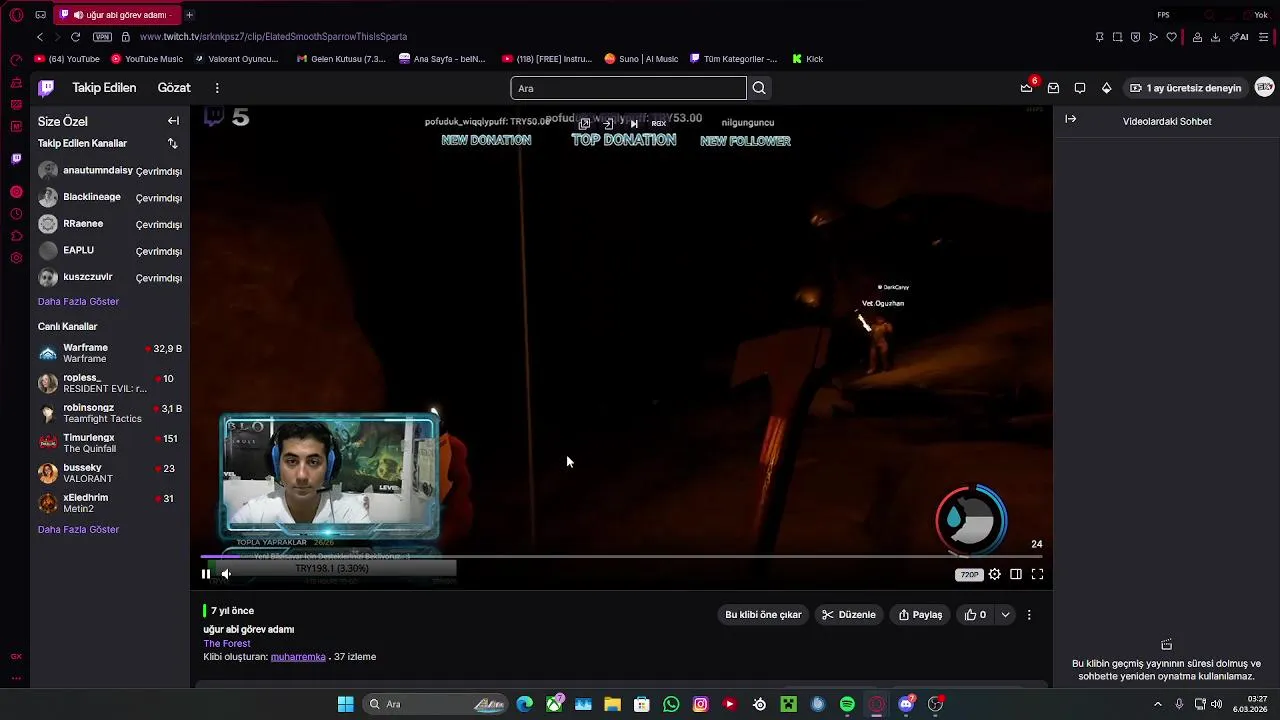
Task: Add page to favorites heart icon
Action: pyautogui.click(x=1172, y=37)
